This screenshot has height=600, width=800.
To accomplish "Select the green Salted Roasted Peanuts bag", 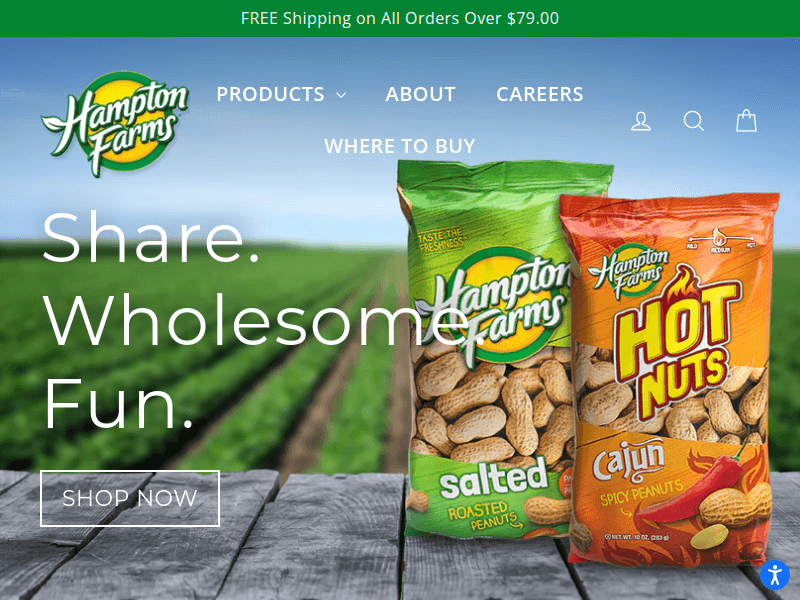I will click(490, 349).
